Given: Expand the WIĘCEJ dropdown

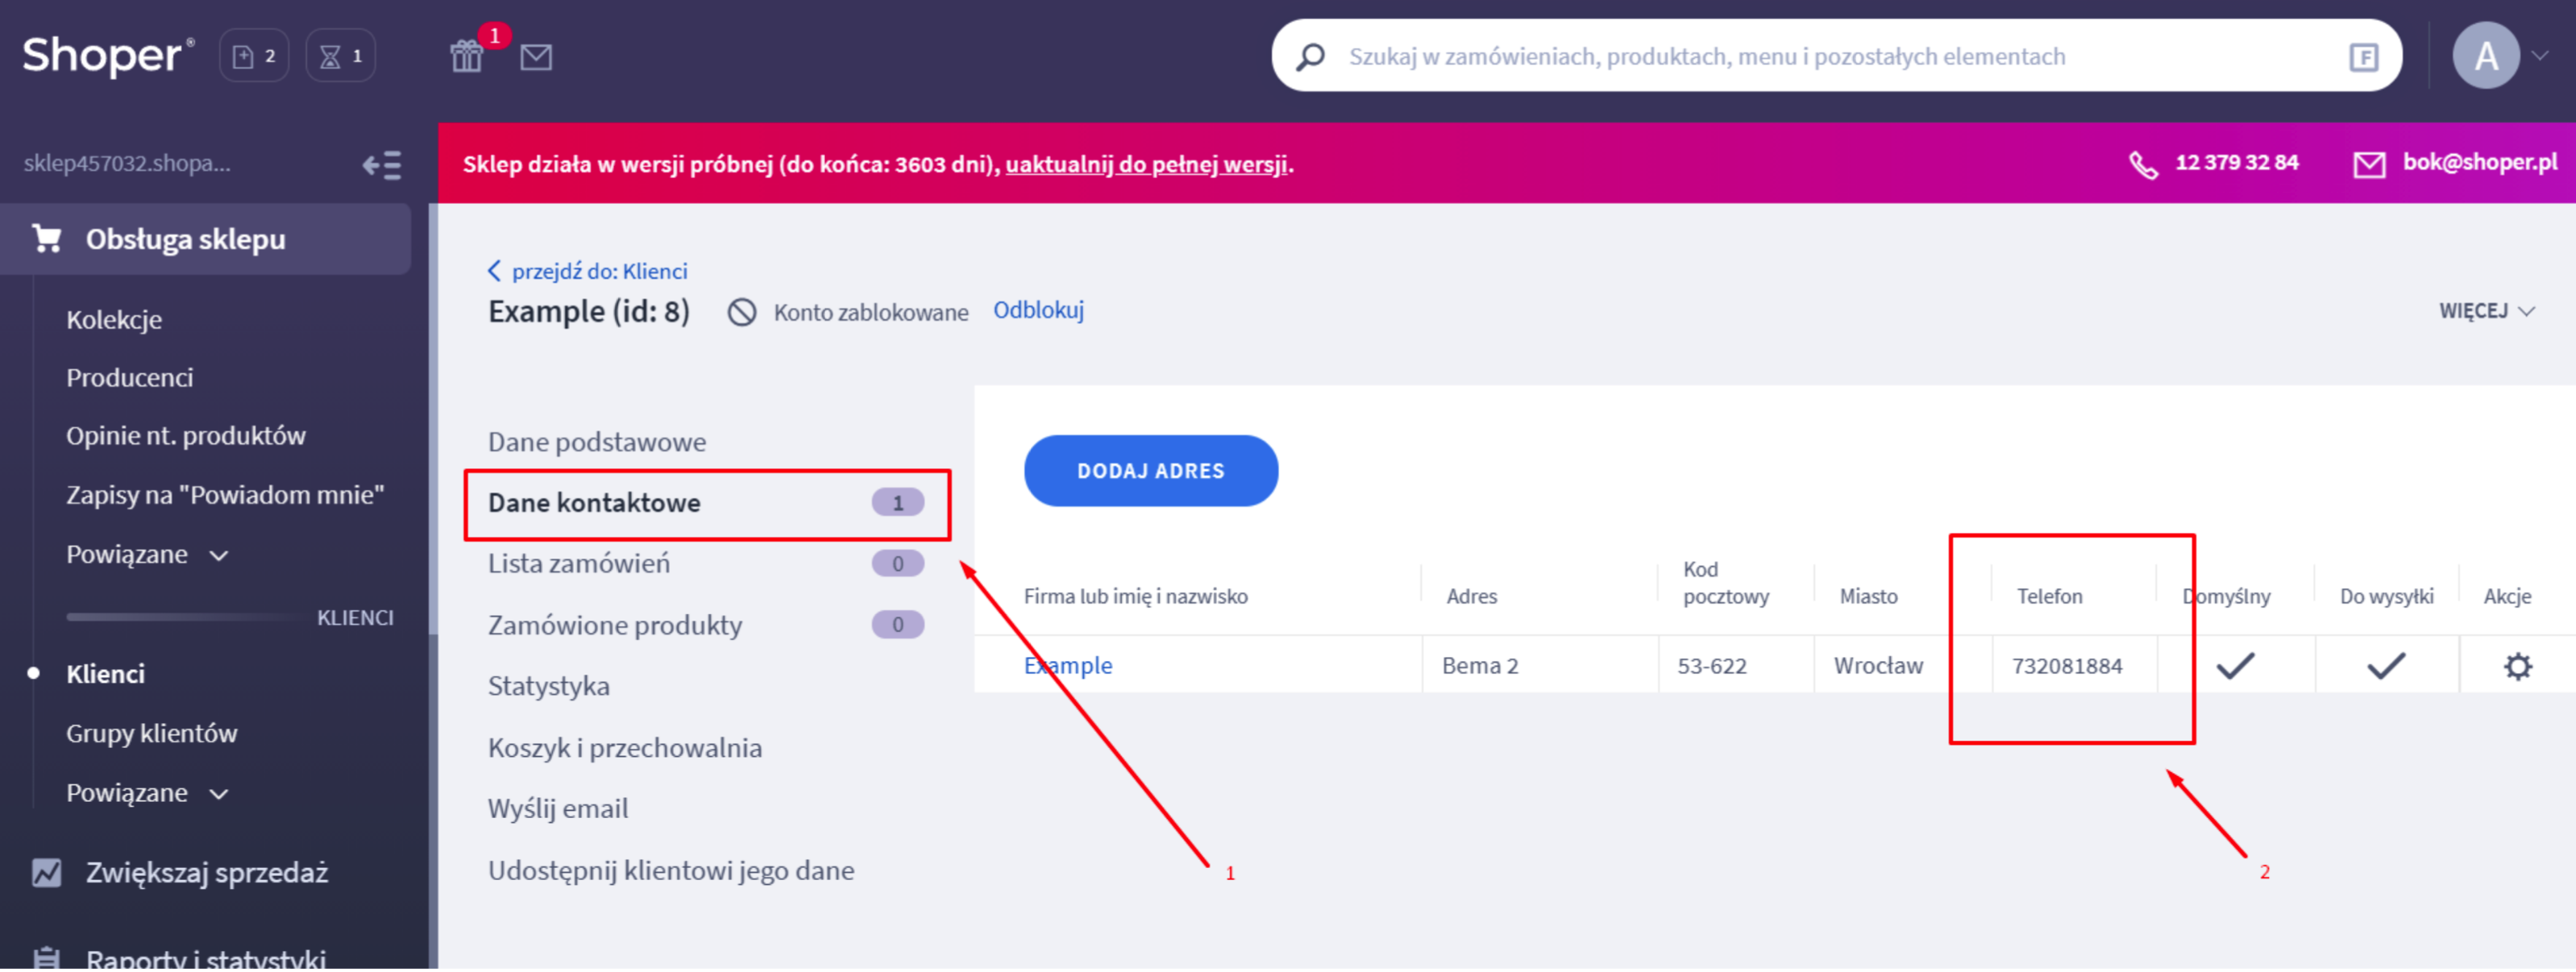Looking at the screenshot, I should [x=2486, y=311].
